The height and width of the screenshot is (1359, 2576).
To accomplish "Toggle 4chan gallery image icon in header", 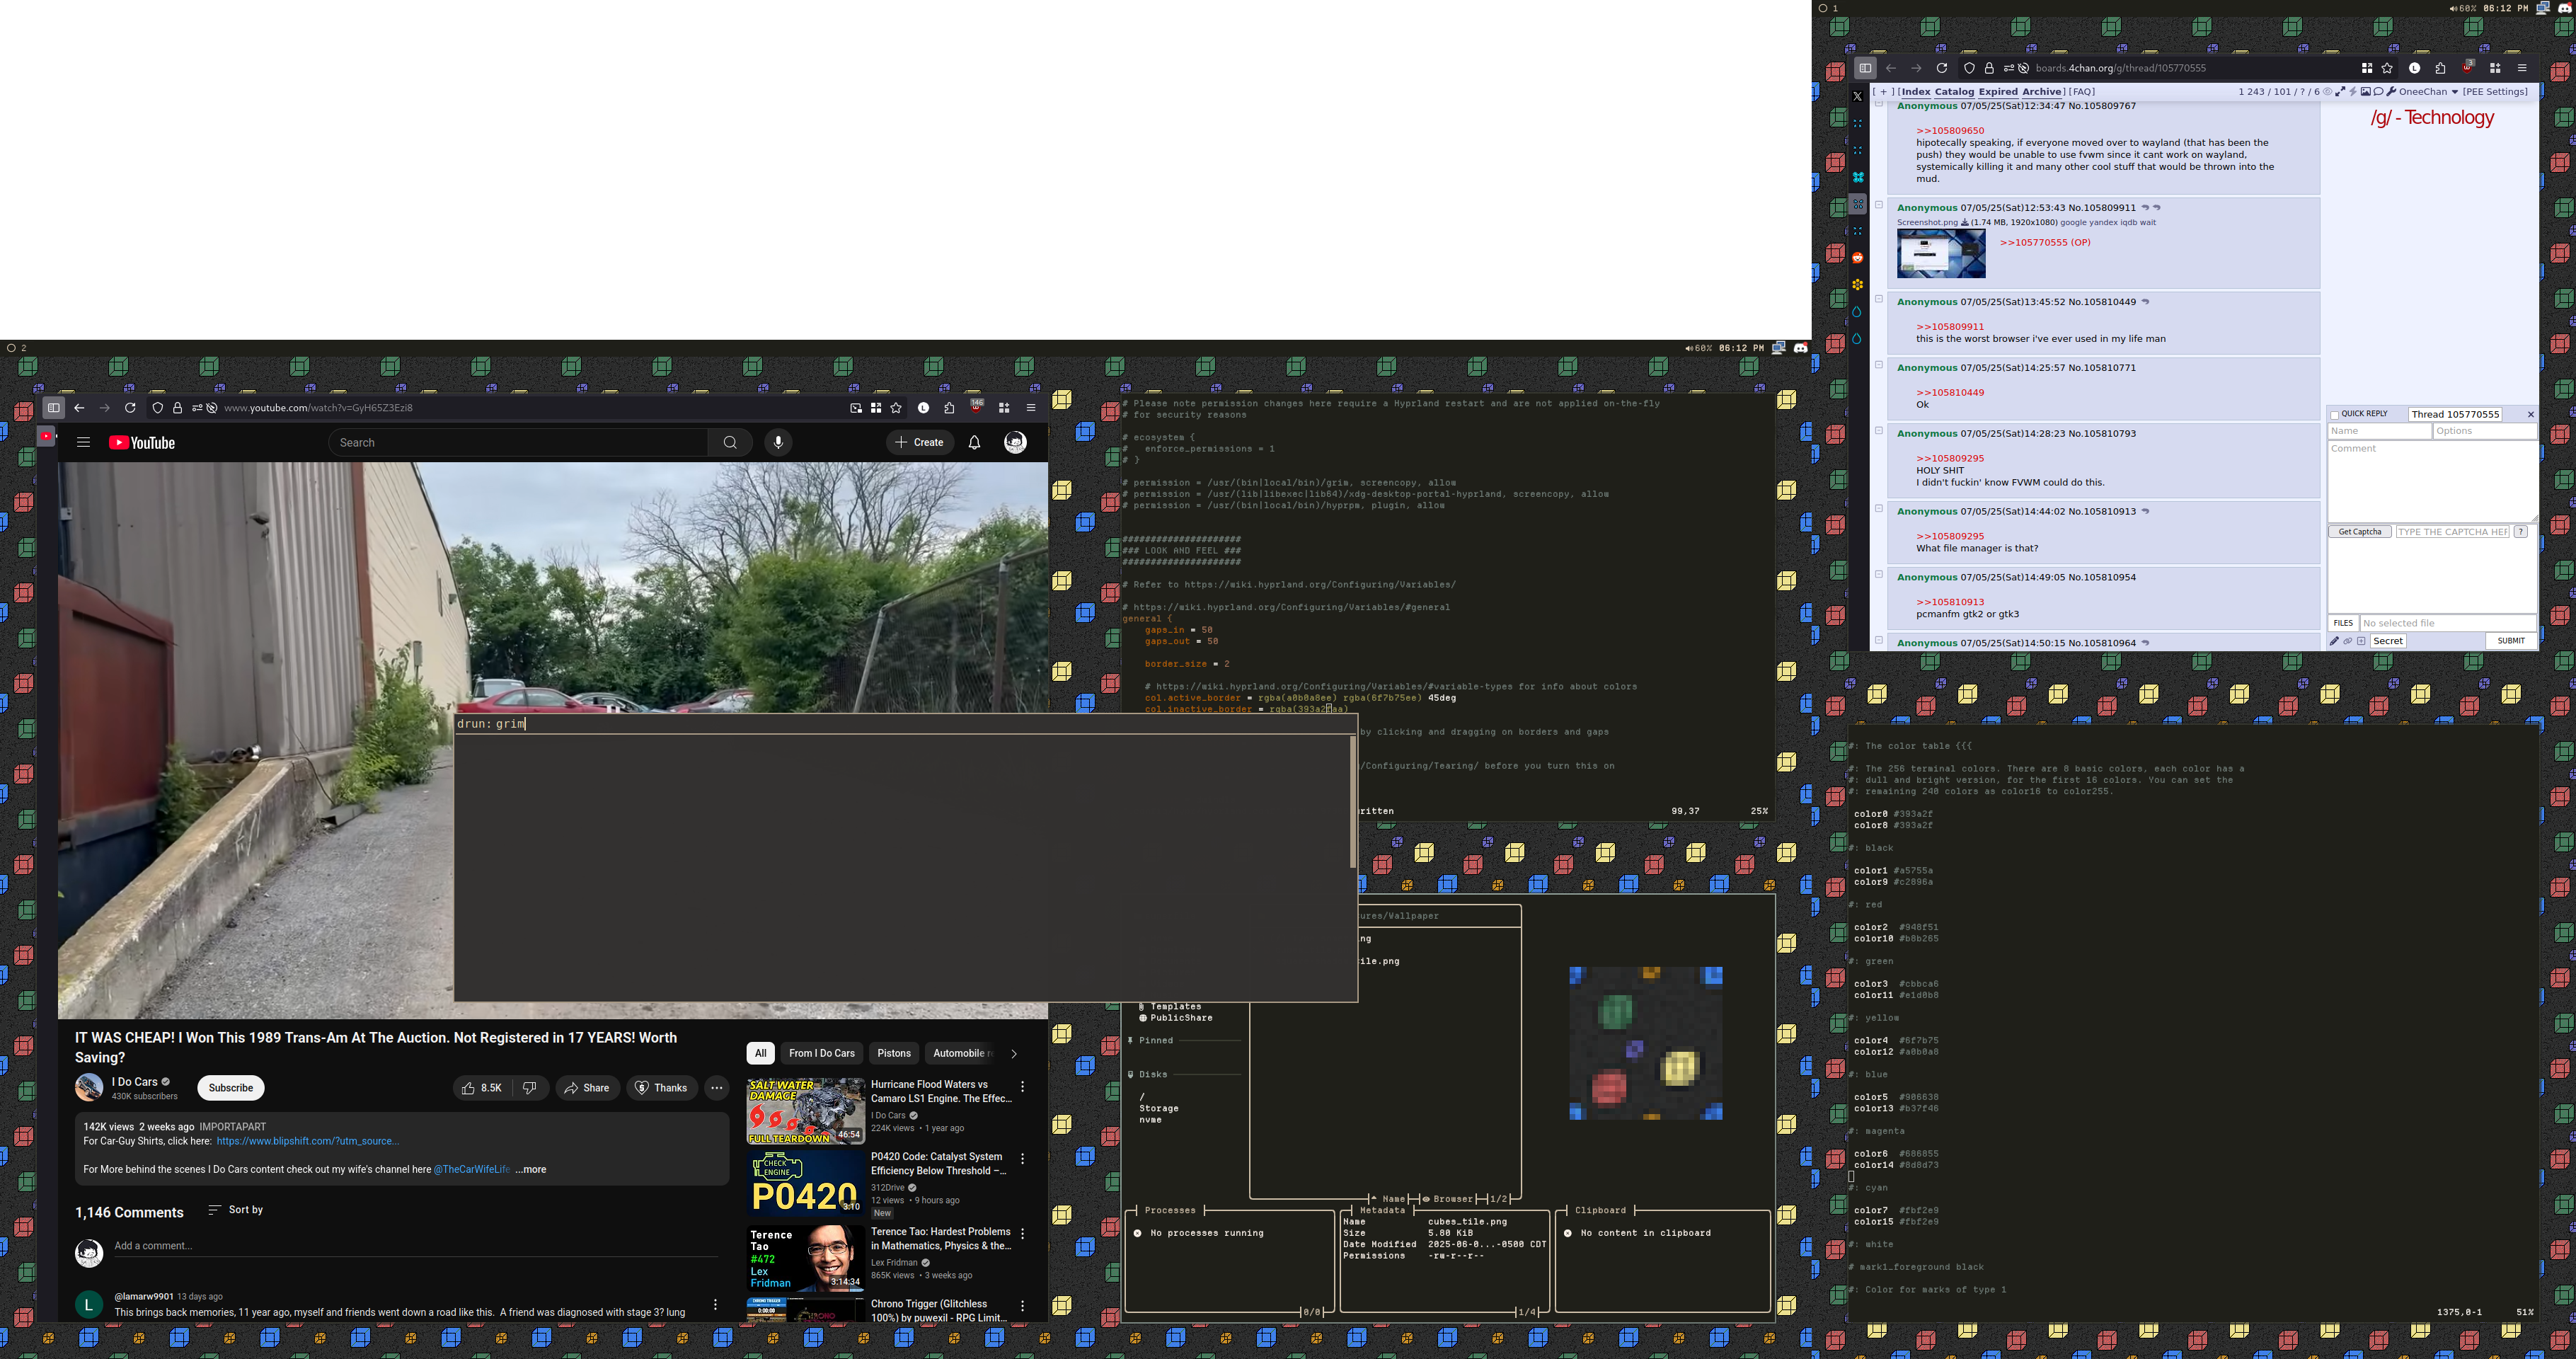I will pyautogui.click(x=2365, y=92).
